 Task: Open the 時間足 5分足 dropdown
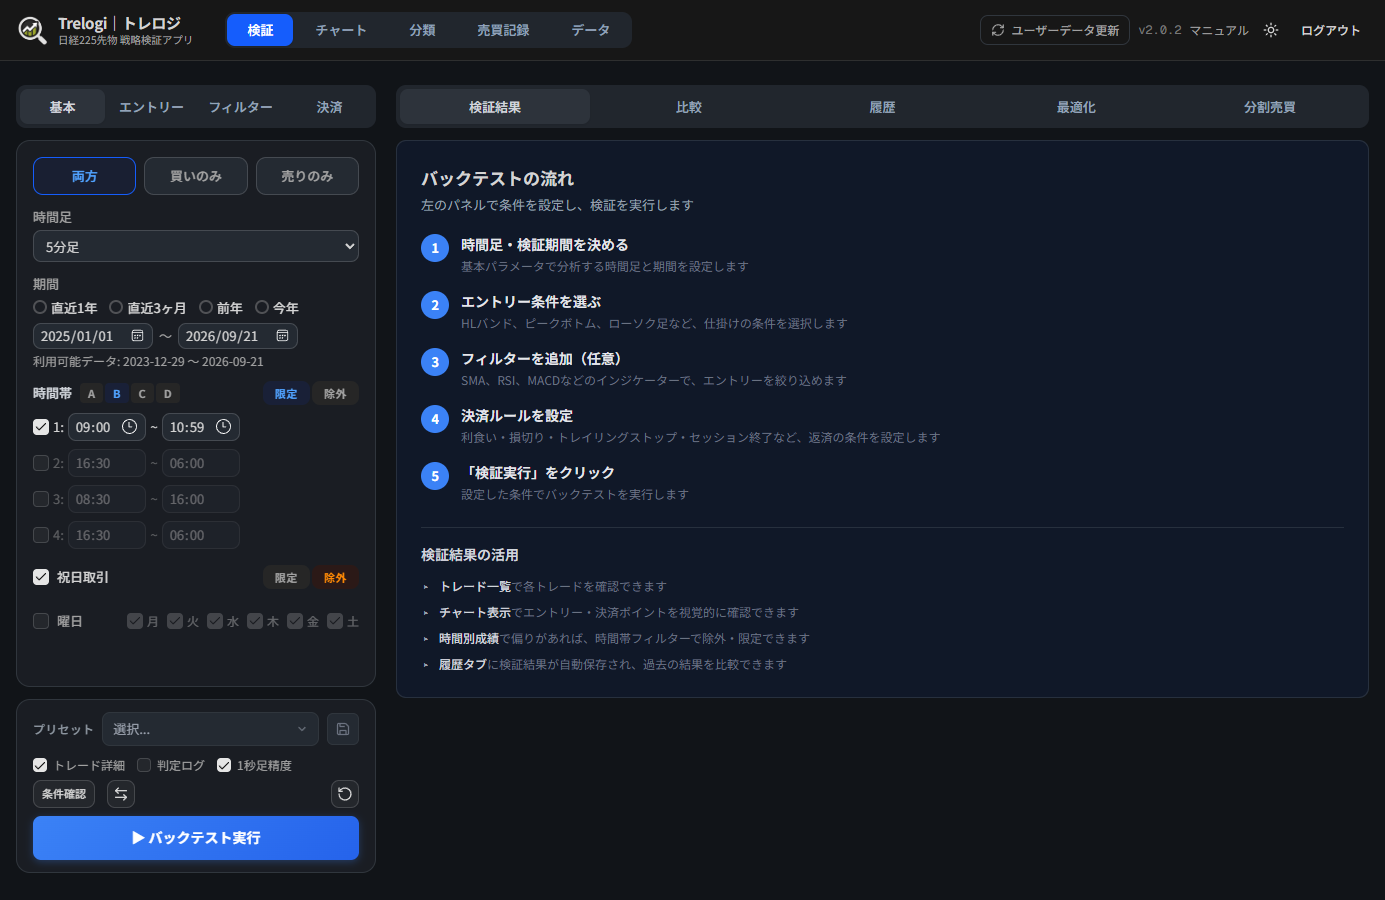196,246
